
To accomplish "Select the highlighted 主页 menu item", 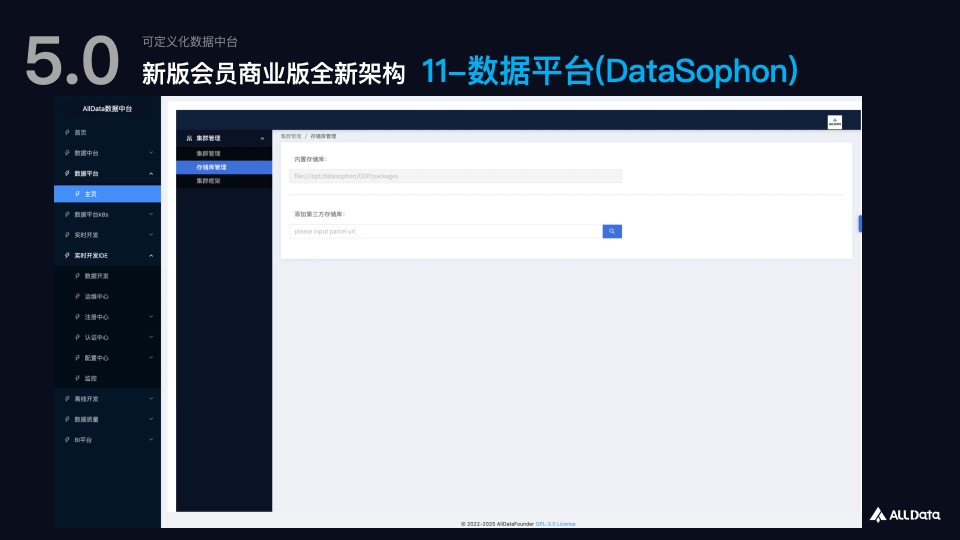I will pyautogui.click(x=107, y=194).
